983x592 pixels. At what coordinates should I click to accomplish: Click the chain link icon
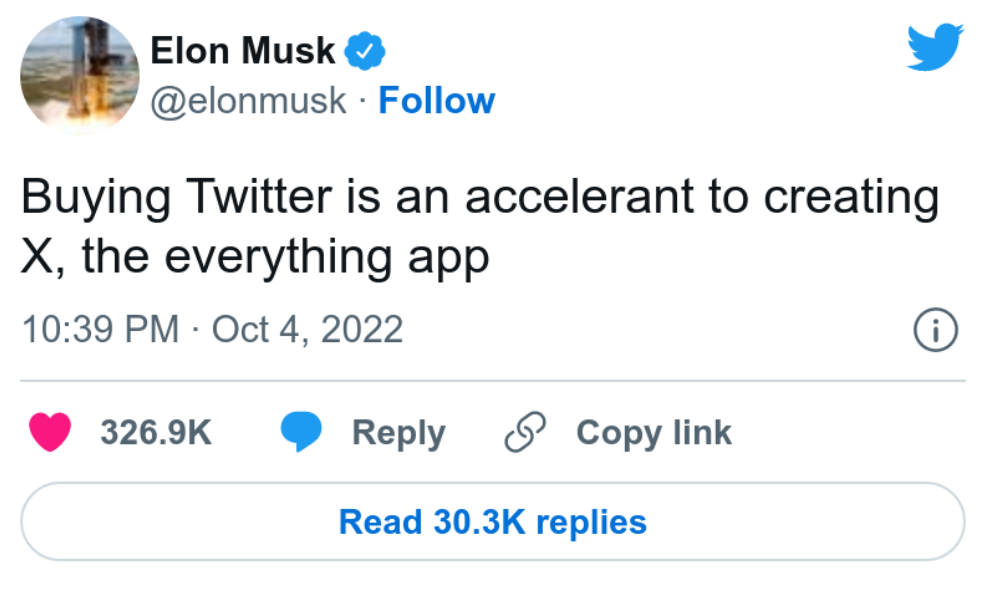click(524, 433)
